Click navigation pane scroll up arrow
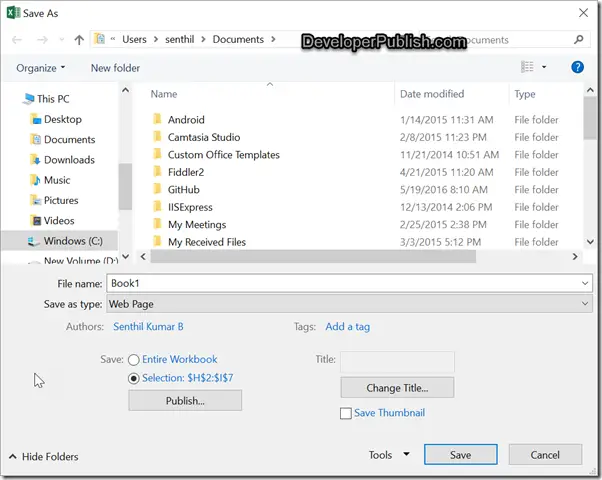This screenshot has width=602, height=480. (x=126, y=91)
